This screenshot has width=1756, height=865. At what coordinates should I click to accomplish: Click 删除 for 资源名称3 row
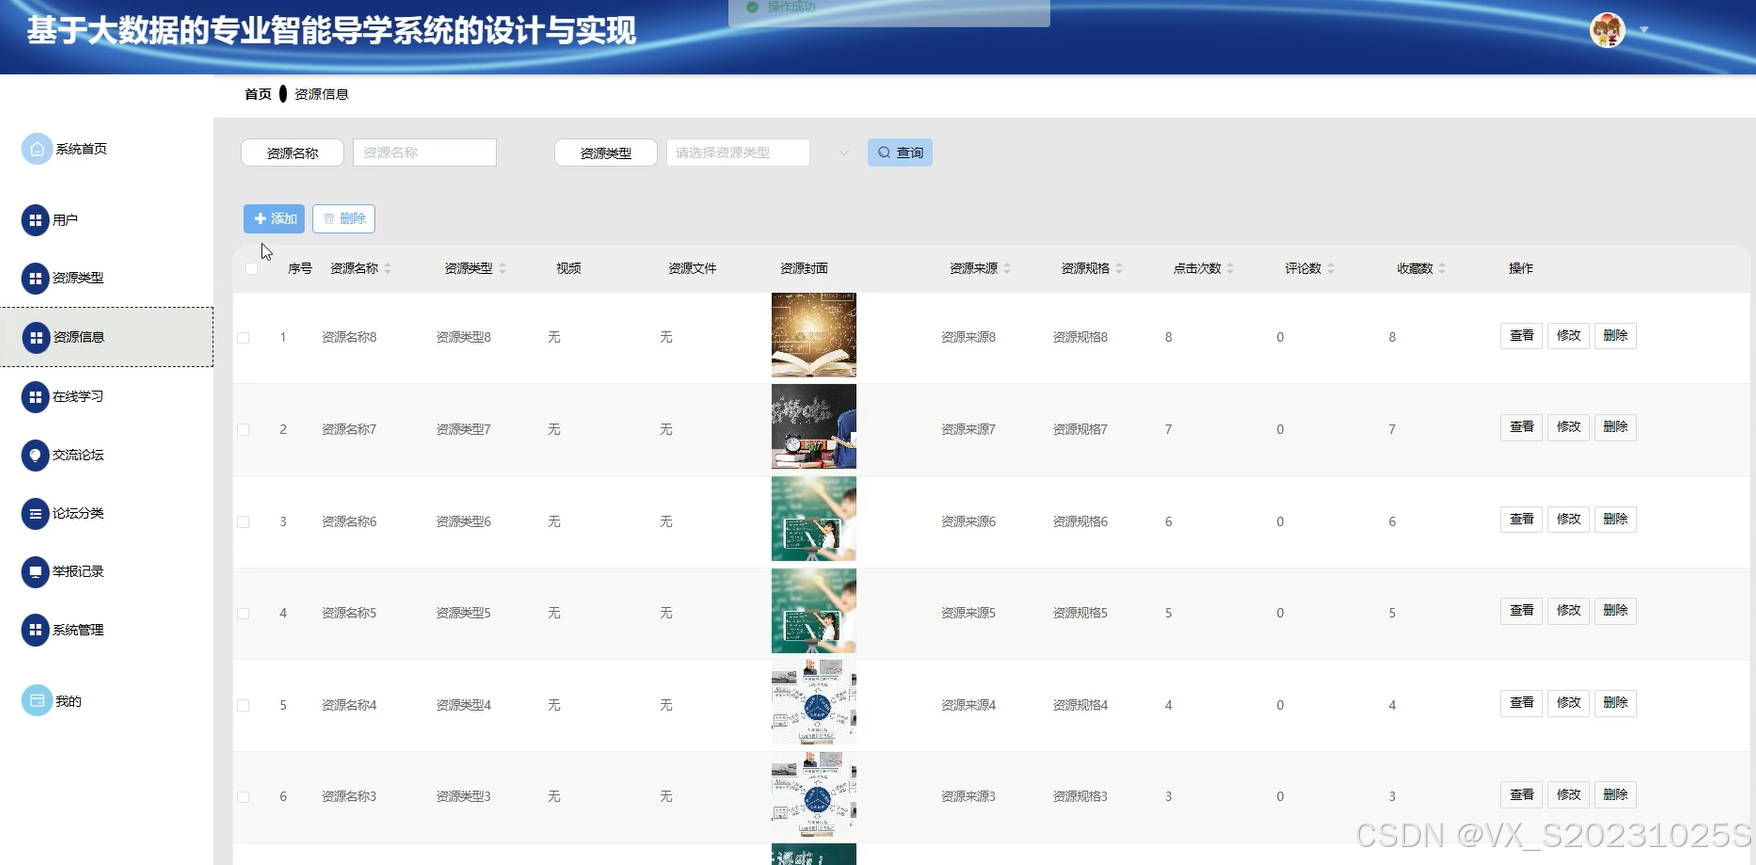1615,795
